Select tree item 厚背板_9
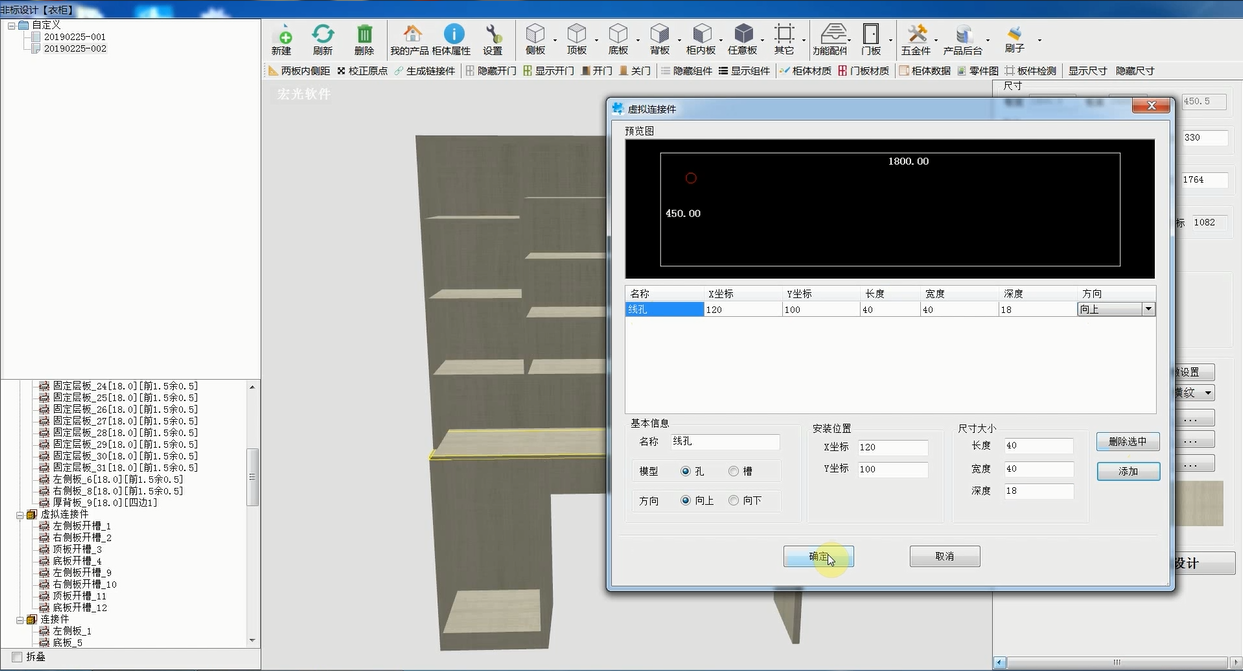1243x671 pixels. point(105,502)
